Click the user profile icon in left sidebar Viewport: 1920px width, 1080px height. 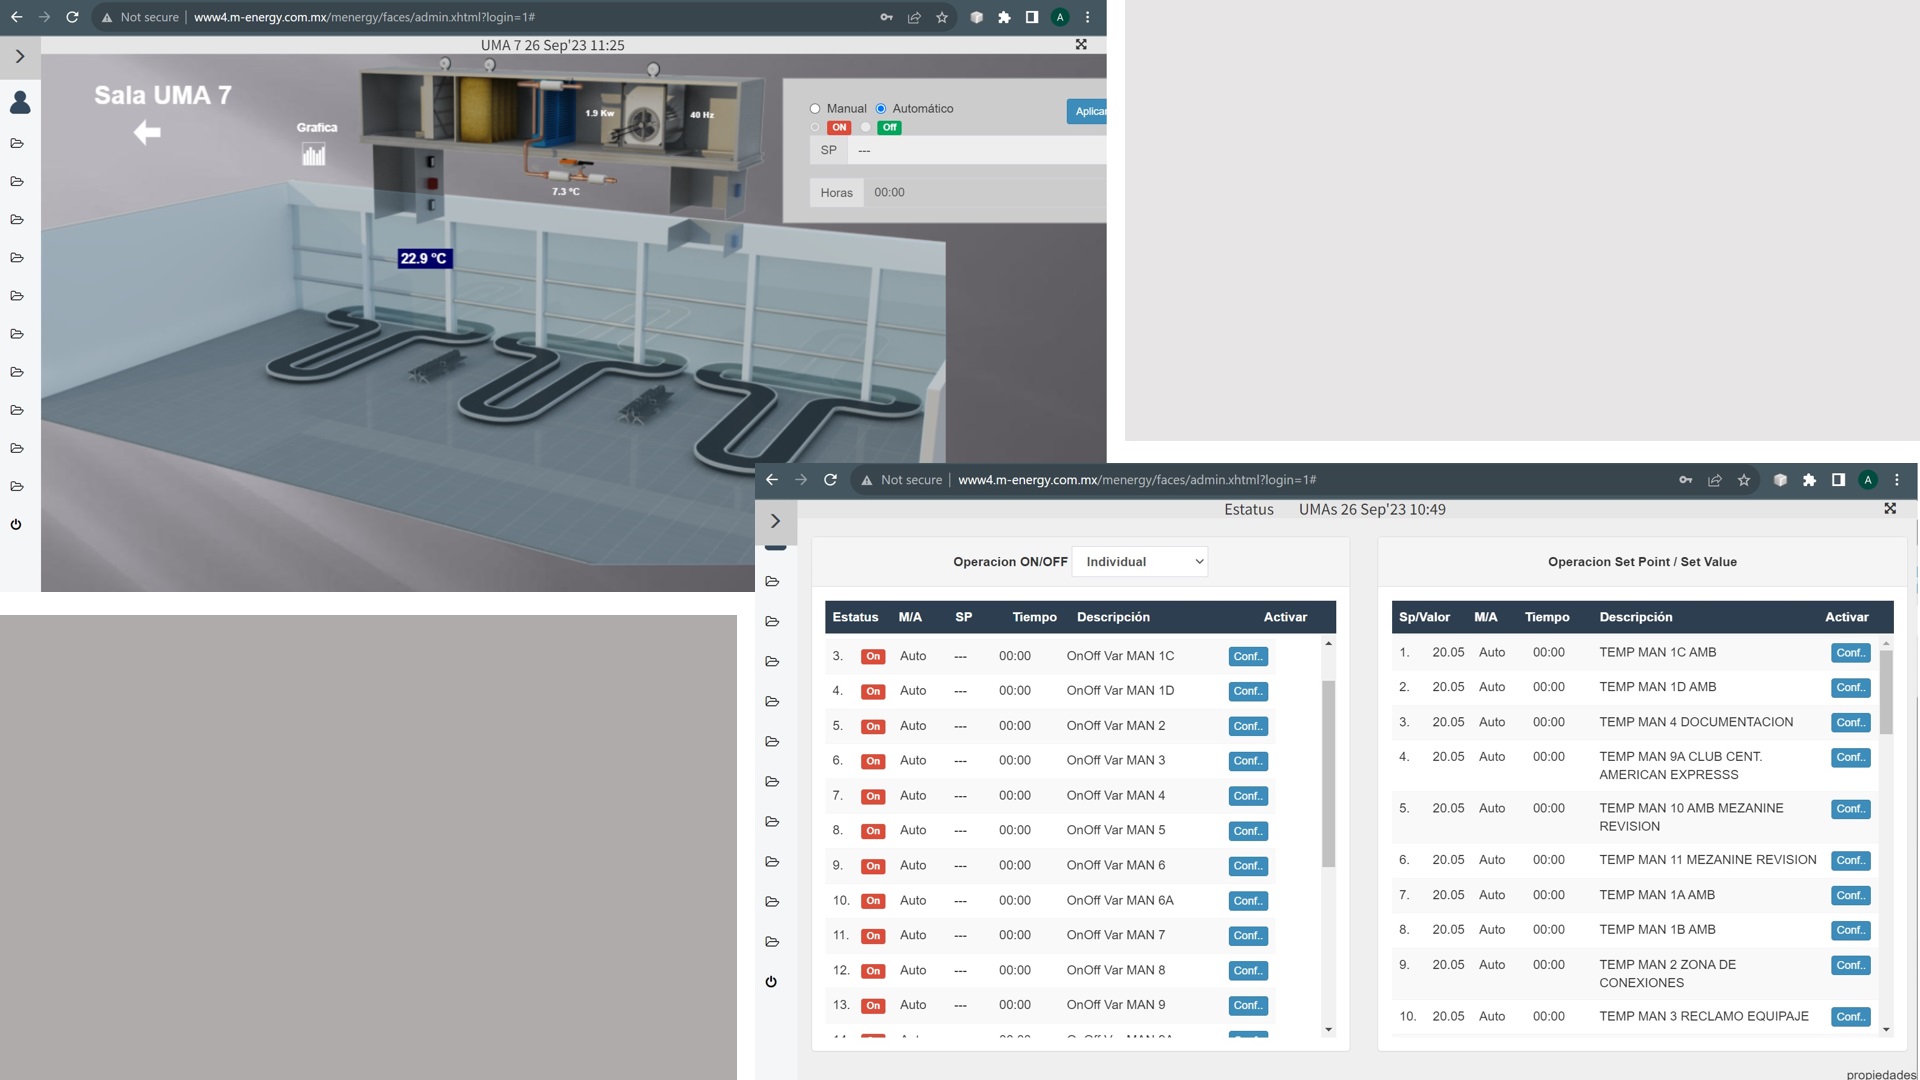pyautogui.click(x=20, y=102)
